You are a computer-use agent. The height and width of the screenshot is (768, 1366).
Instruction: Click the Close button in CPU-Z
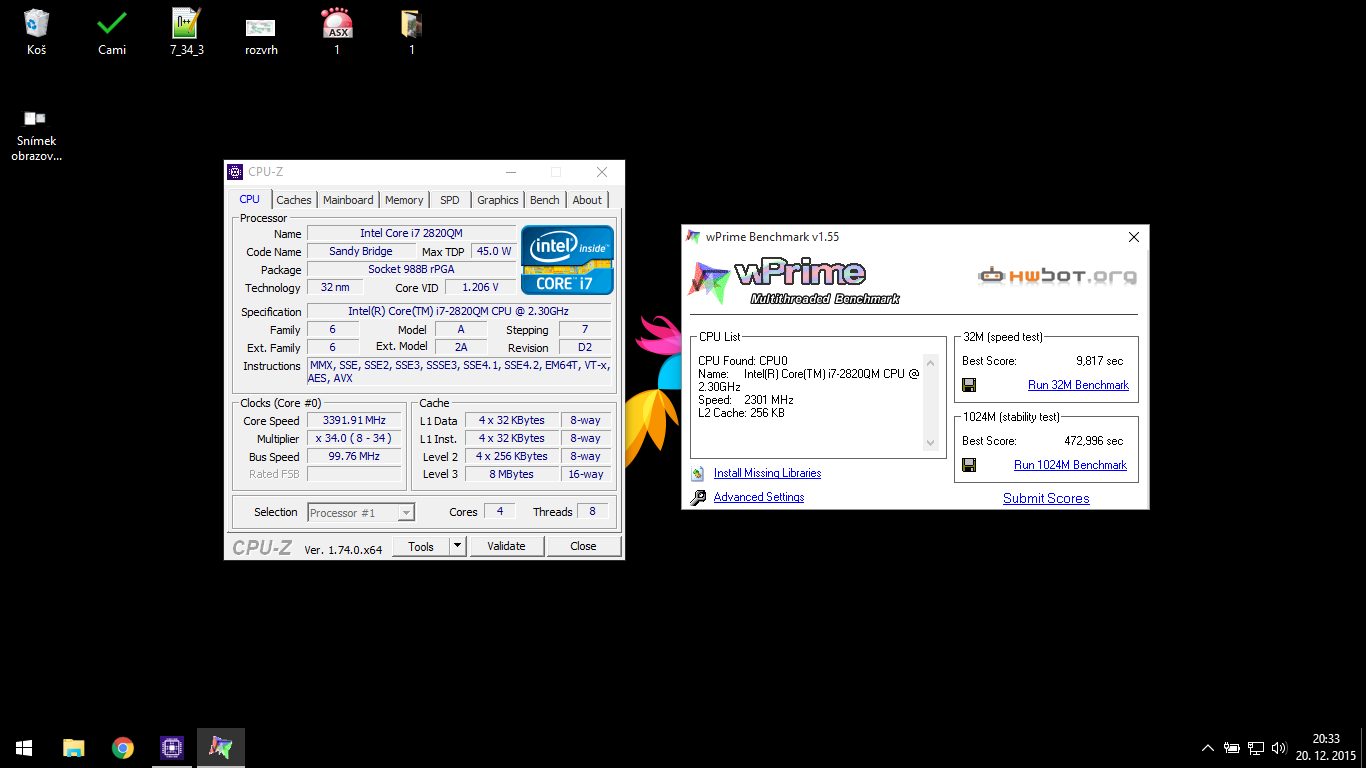[583, 546]
